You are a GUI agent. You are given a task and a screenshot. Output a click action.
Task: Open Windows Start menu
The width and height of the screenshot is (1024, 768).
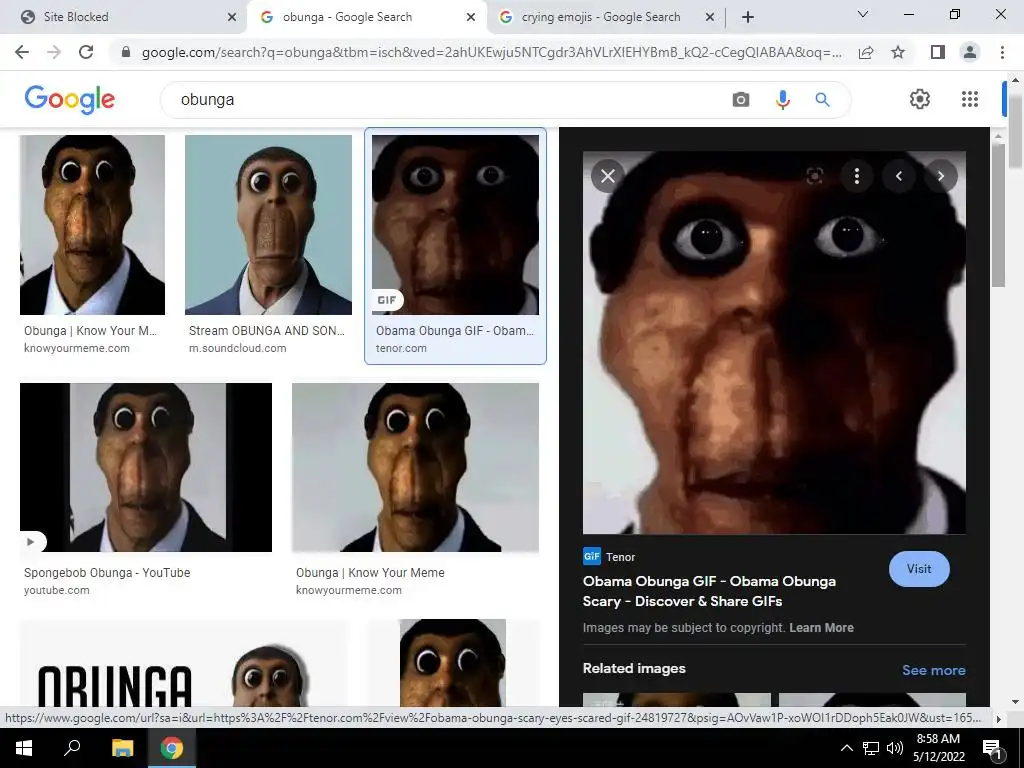click(24, 748)
